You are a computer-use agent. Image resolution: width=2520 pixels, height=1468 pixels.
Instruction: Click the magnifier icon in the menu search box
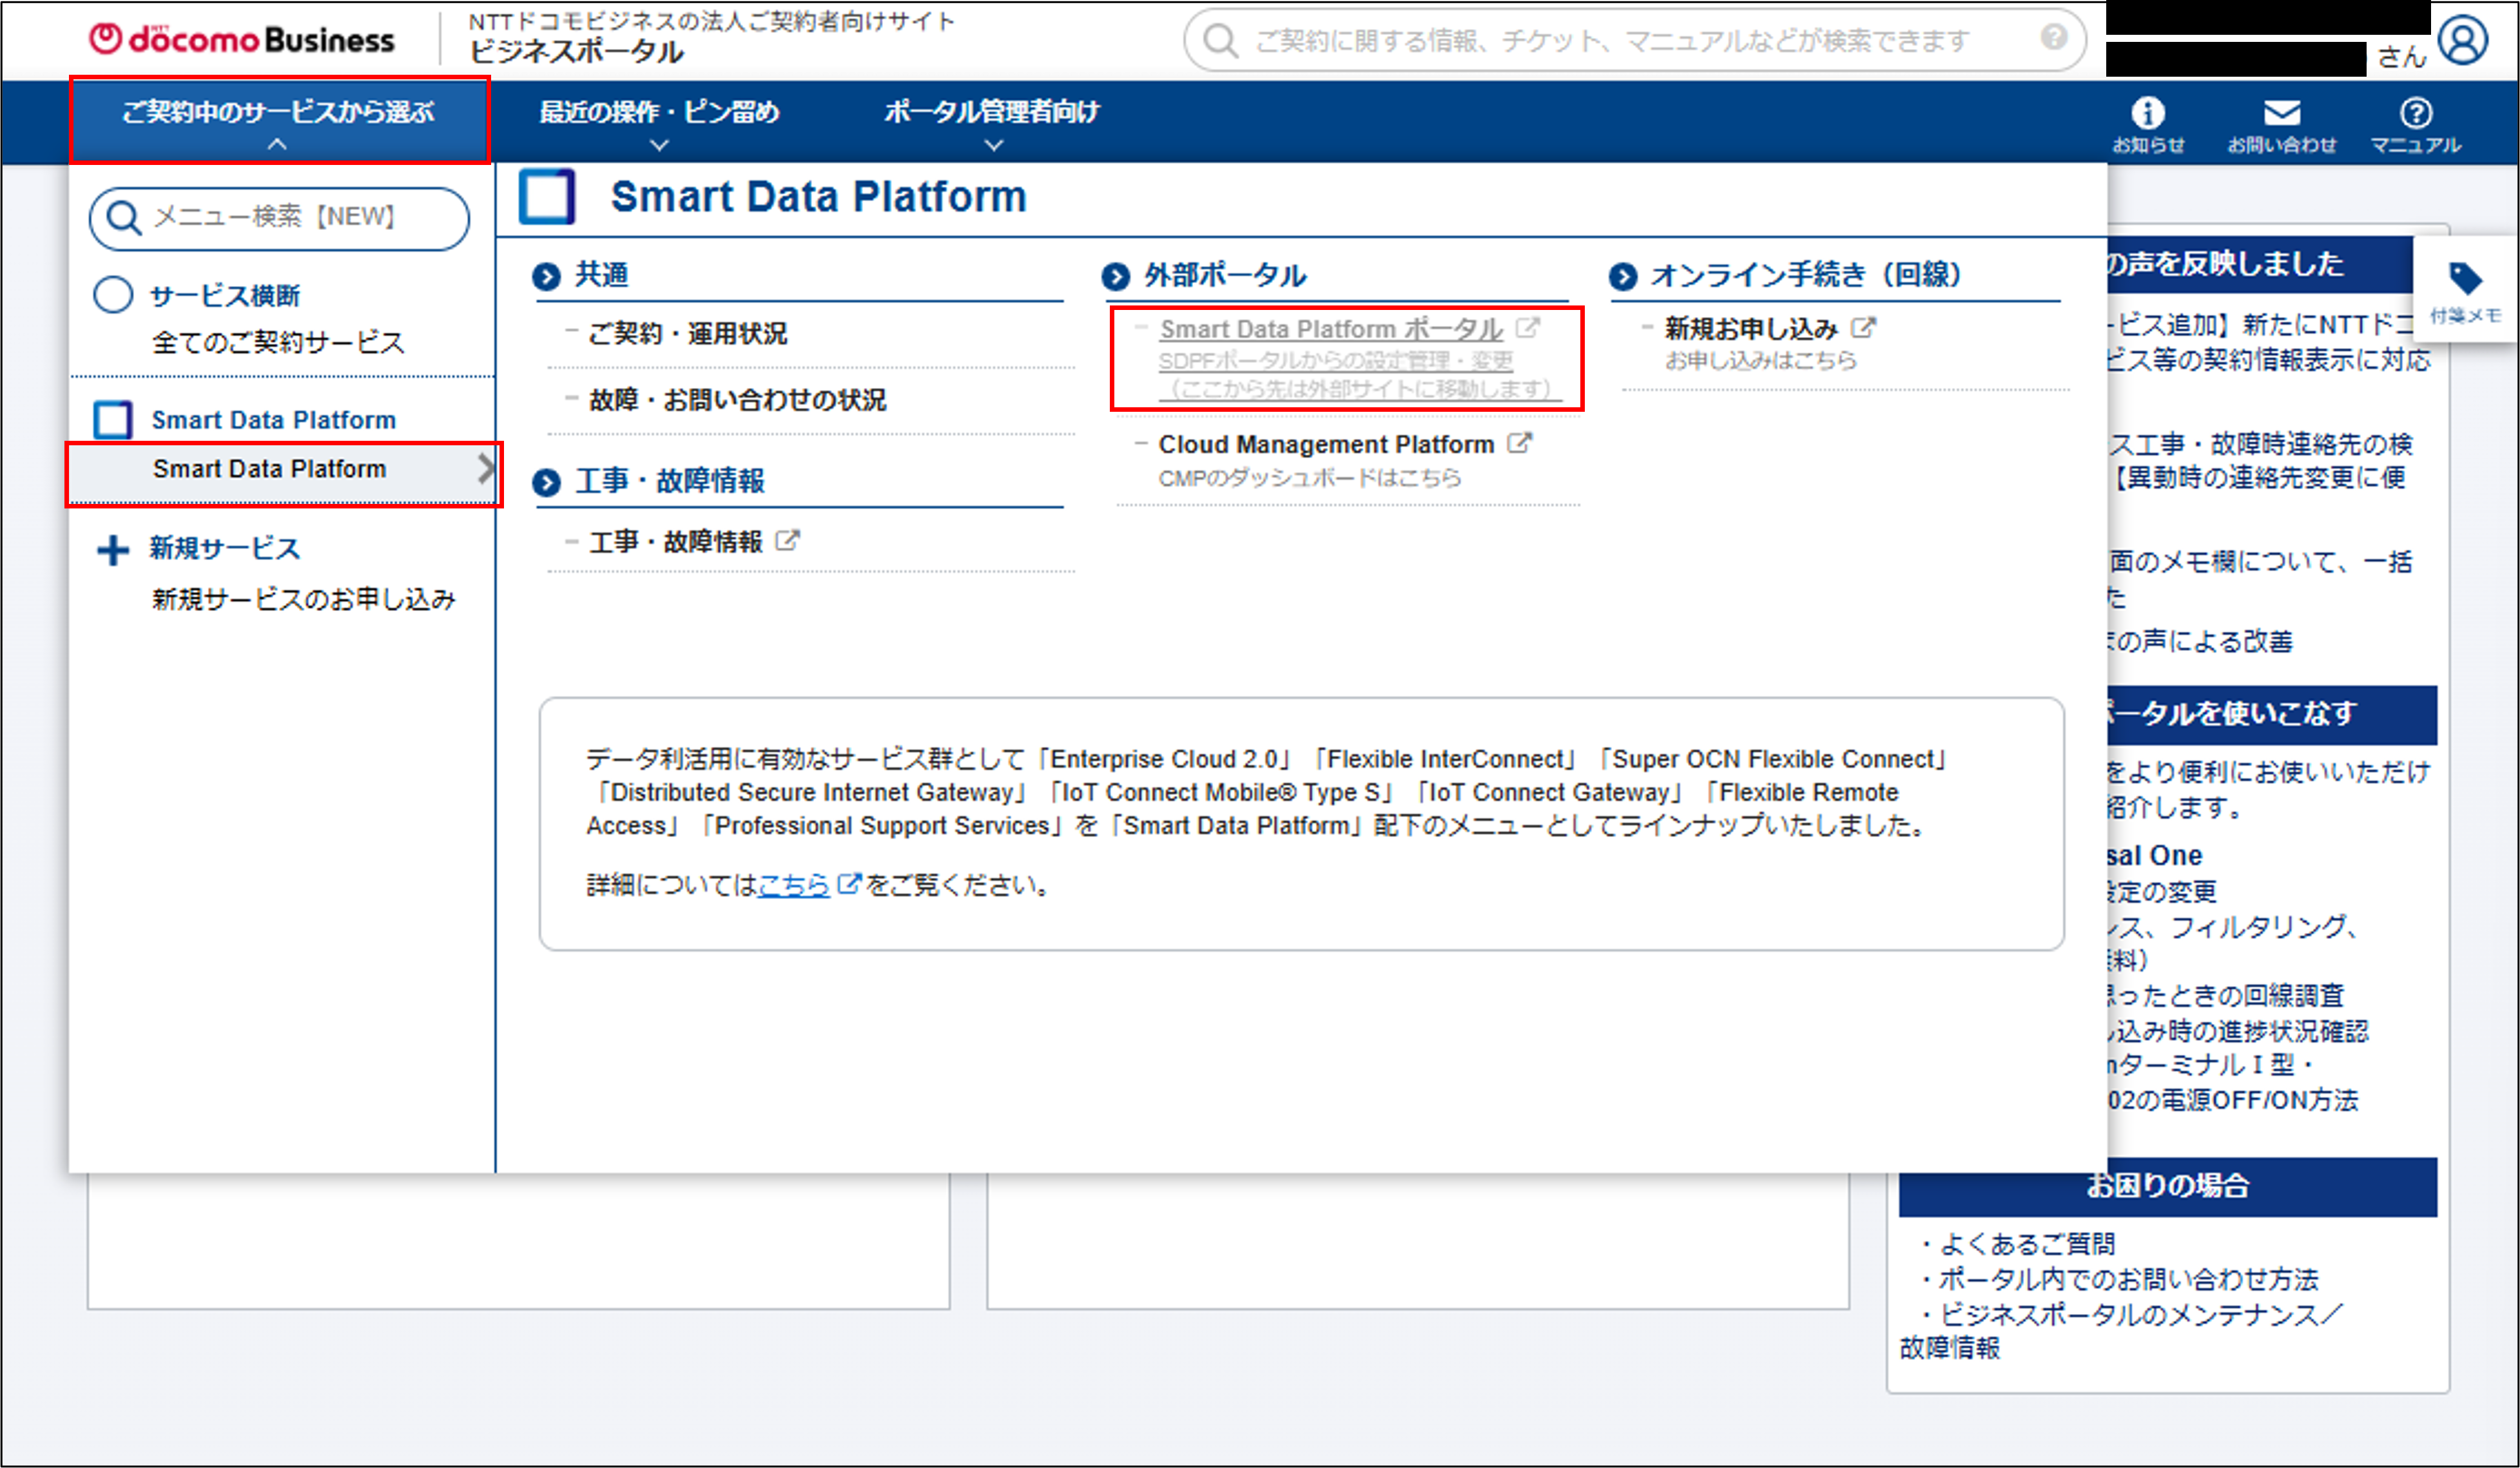[124, 217]
